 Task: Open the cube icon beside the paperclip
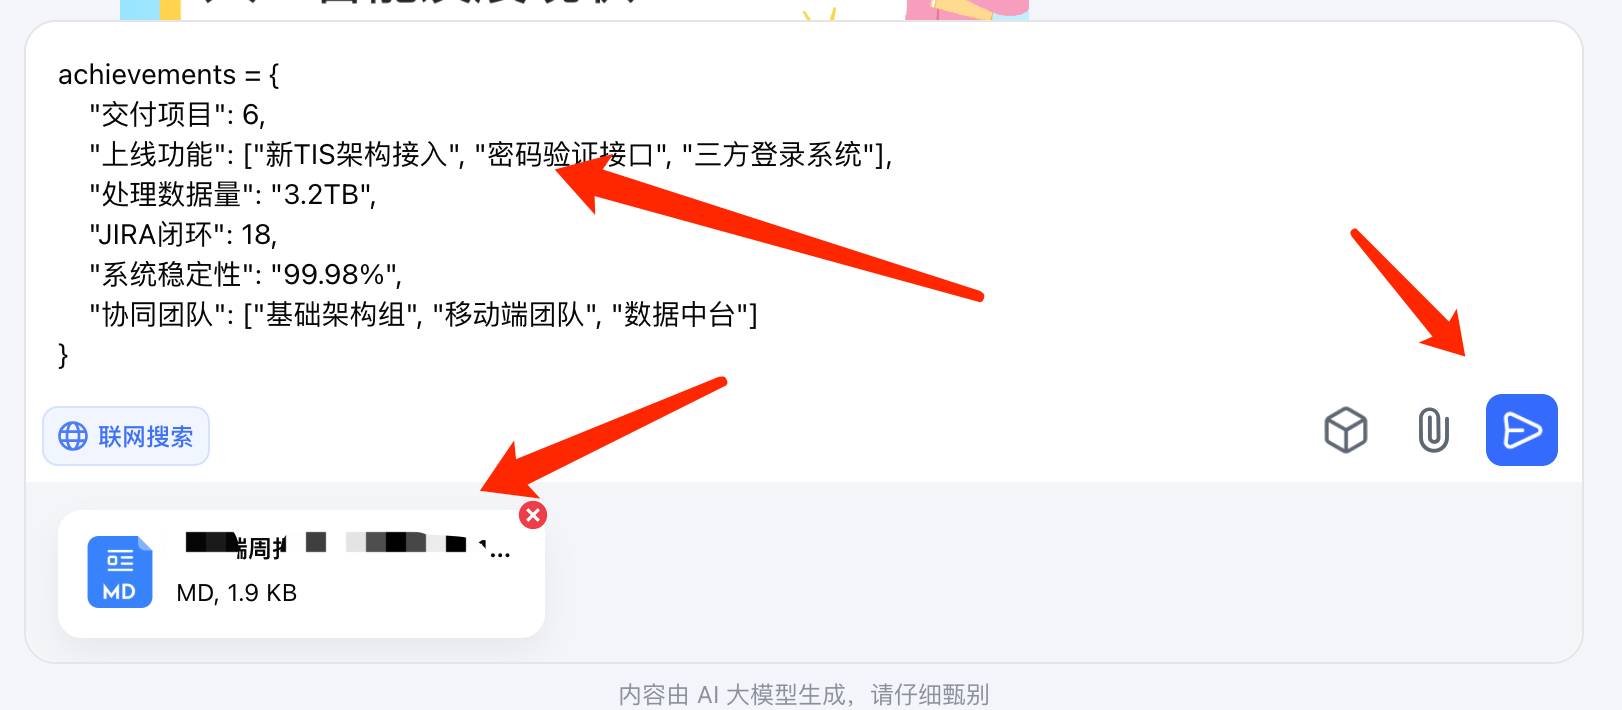tap(1346, 431)
